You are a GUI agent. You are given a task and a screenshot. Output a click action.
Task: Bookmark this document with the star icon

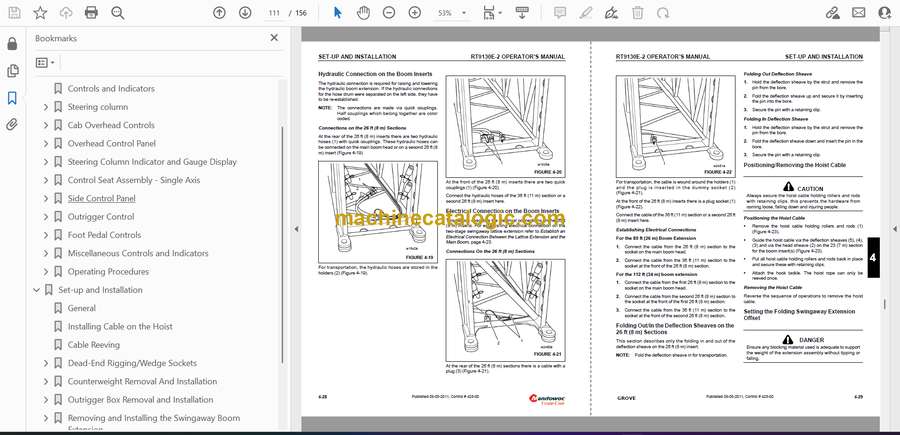click(x=40, y=13)
